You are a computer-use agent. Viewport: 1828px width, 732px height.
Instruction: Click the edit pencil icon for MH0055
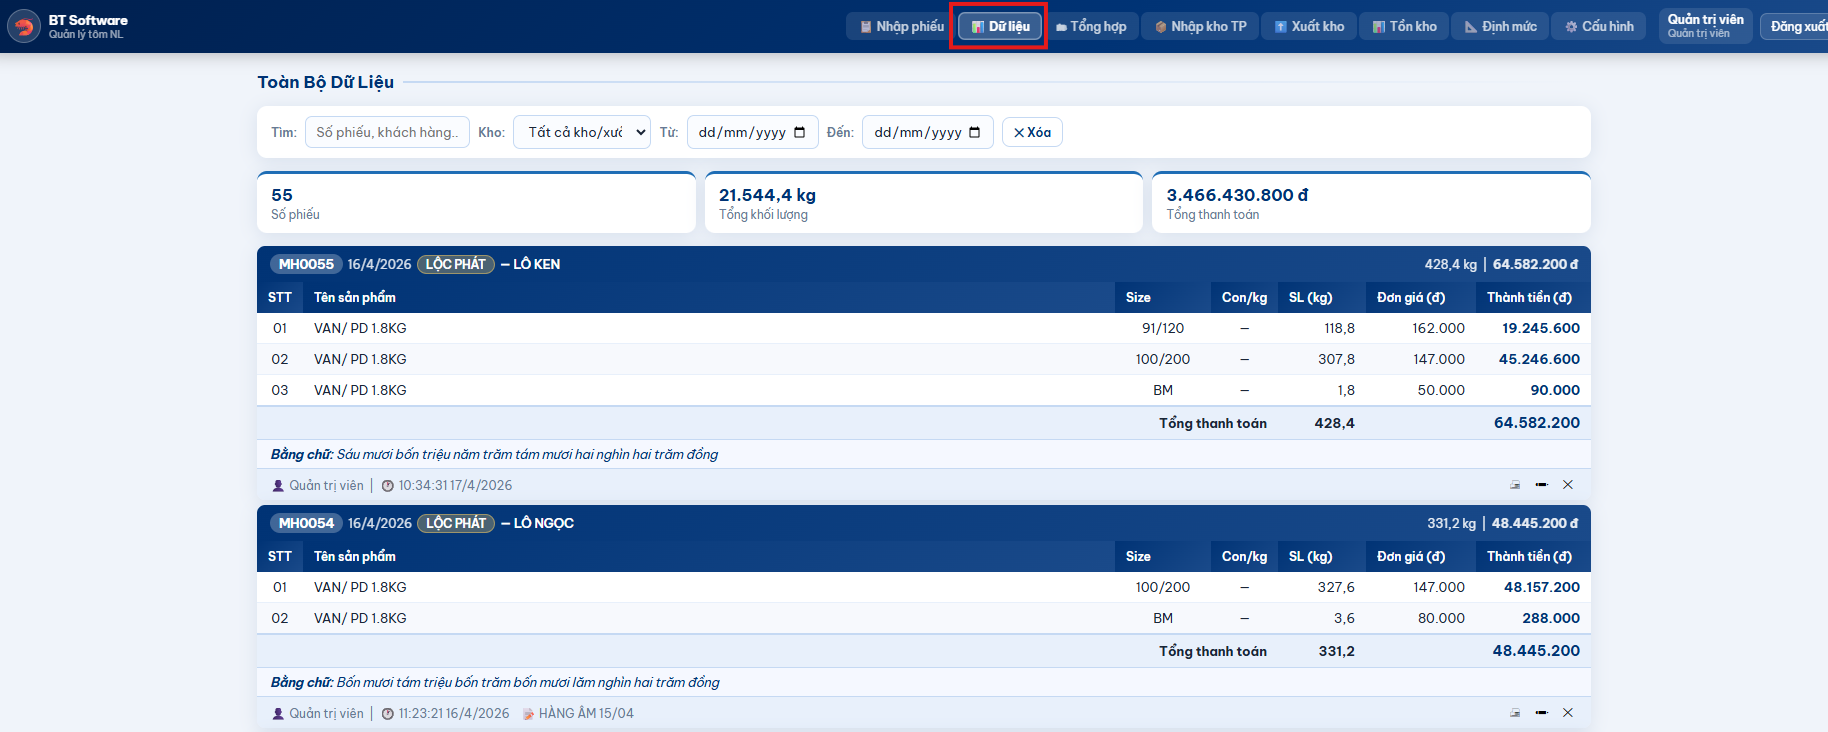click(x=1541, y=485)
